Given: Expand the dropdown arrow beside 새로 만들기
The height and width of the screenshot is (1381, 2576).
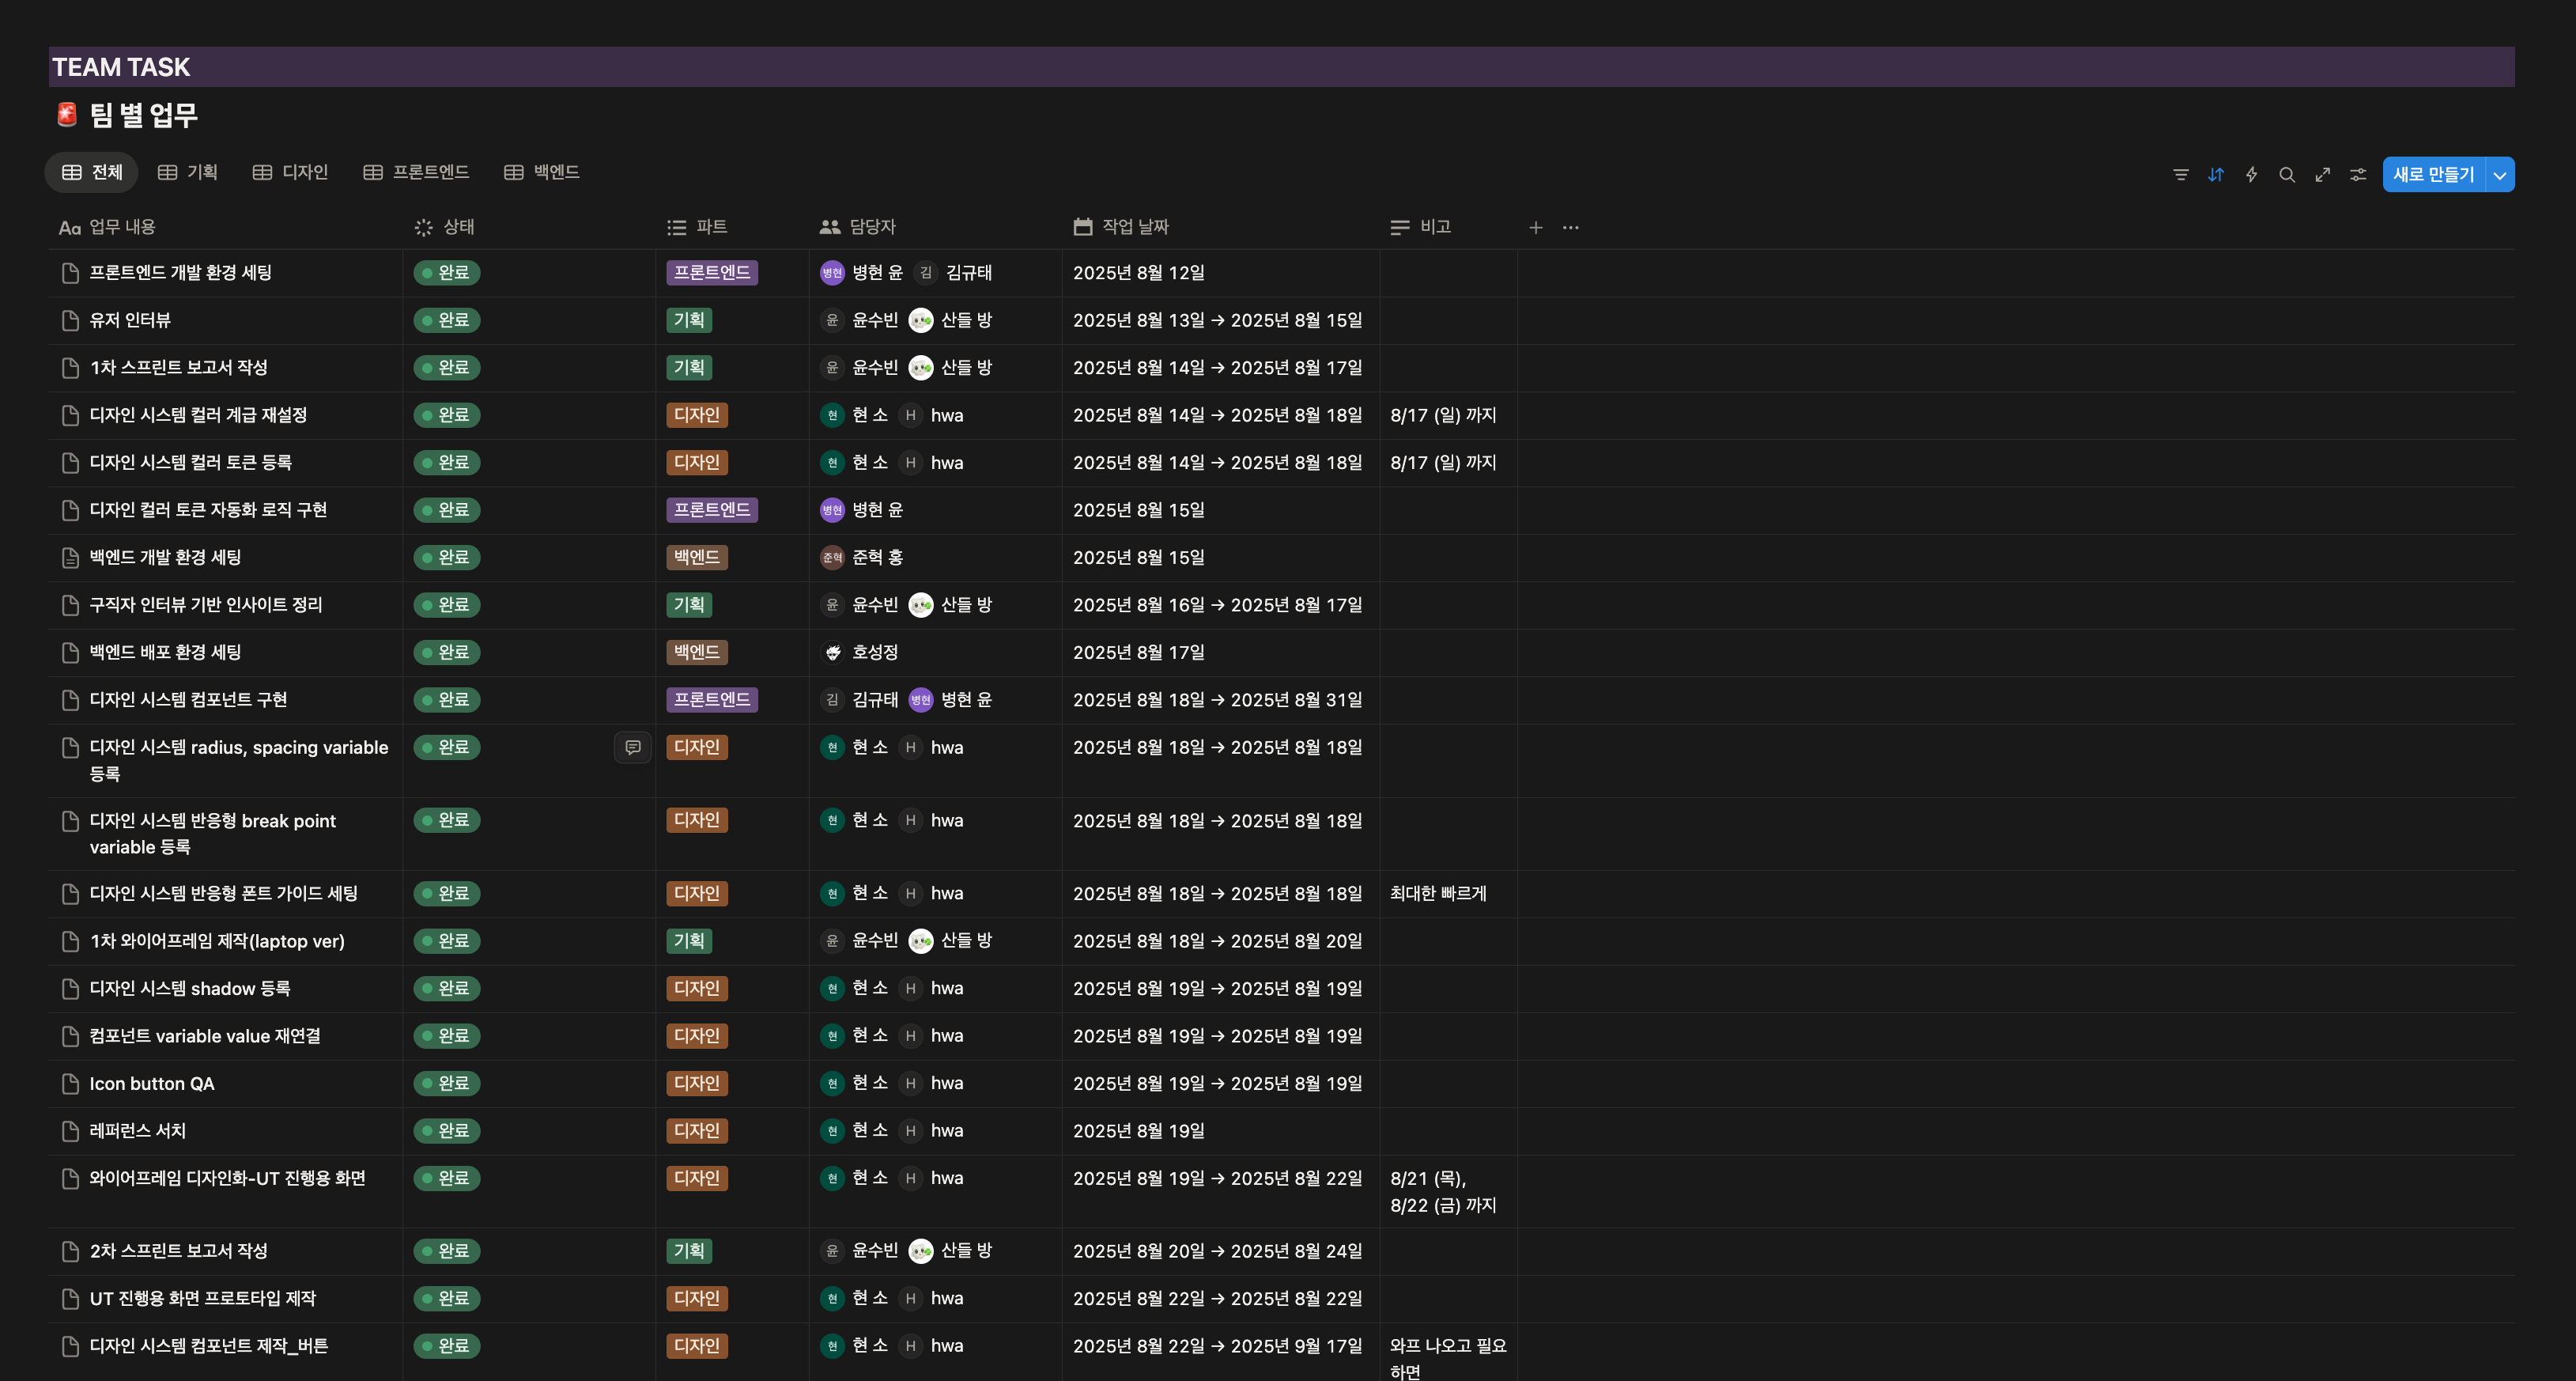Looking at the screenshot, I should [x=2500, y=175].
